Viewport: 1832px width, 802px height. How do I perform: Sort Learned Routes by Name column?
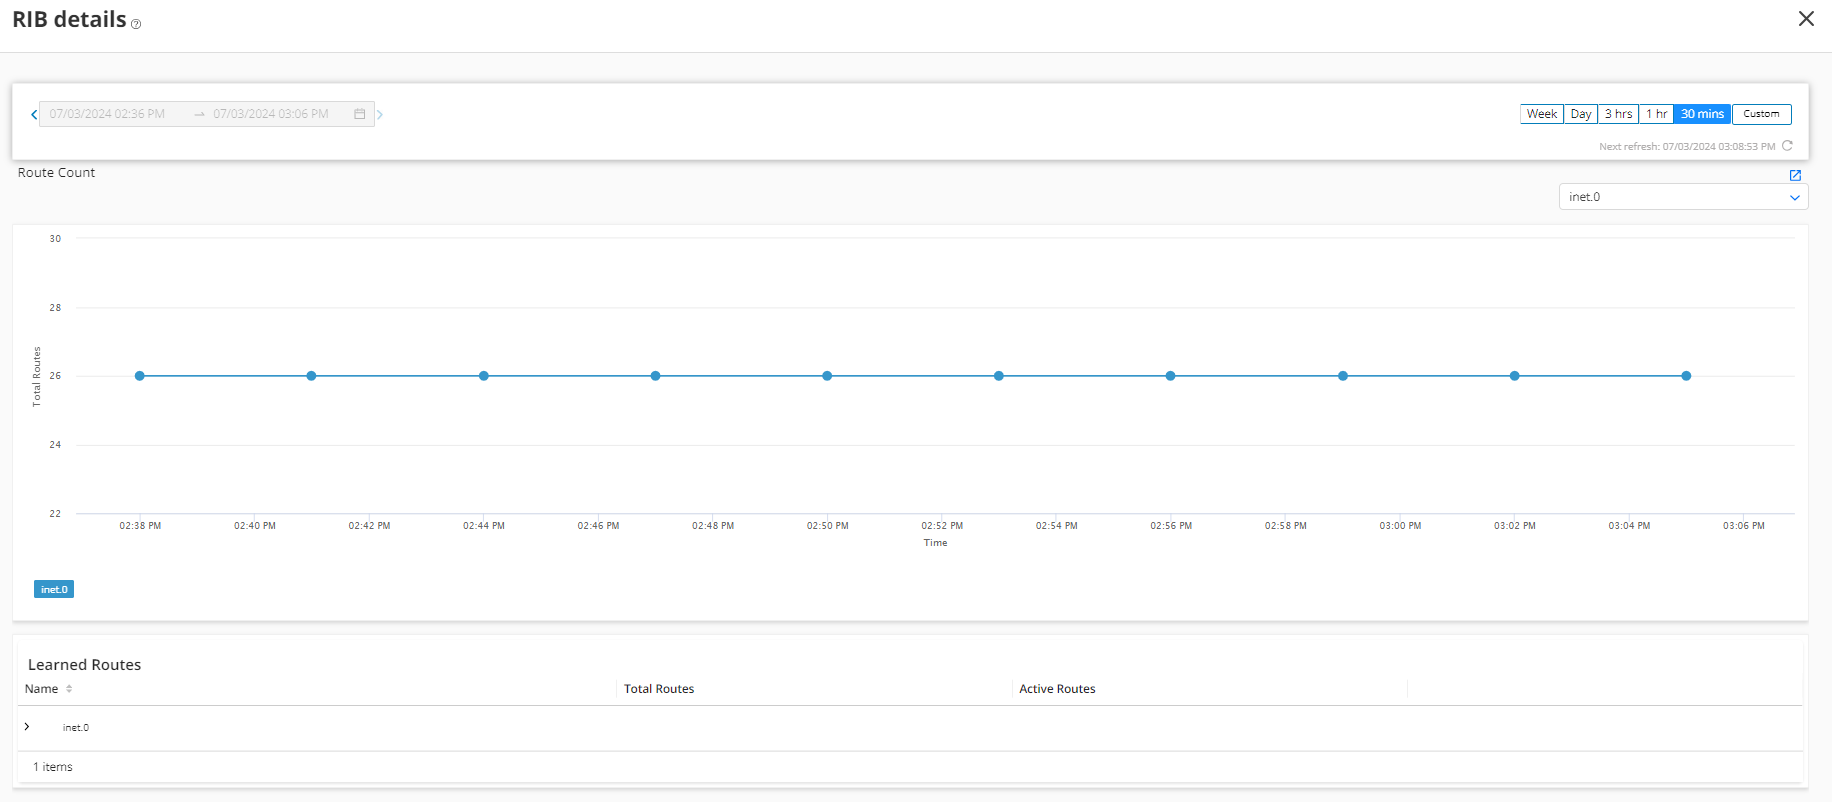click(69, 689)
